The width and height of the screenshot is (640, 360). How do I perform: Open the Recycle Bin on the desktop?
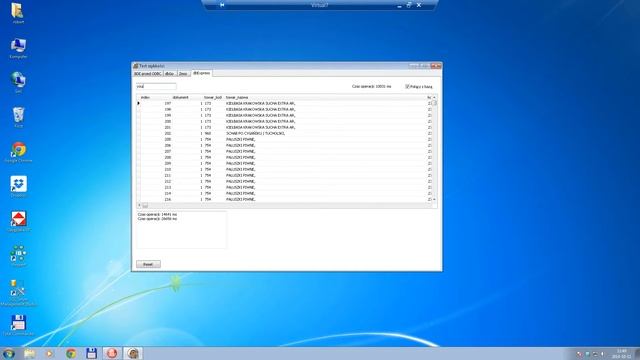18,117
